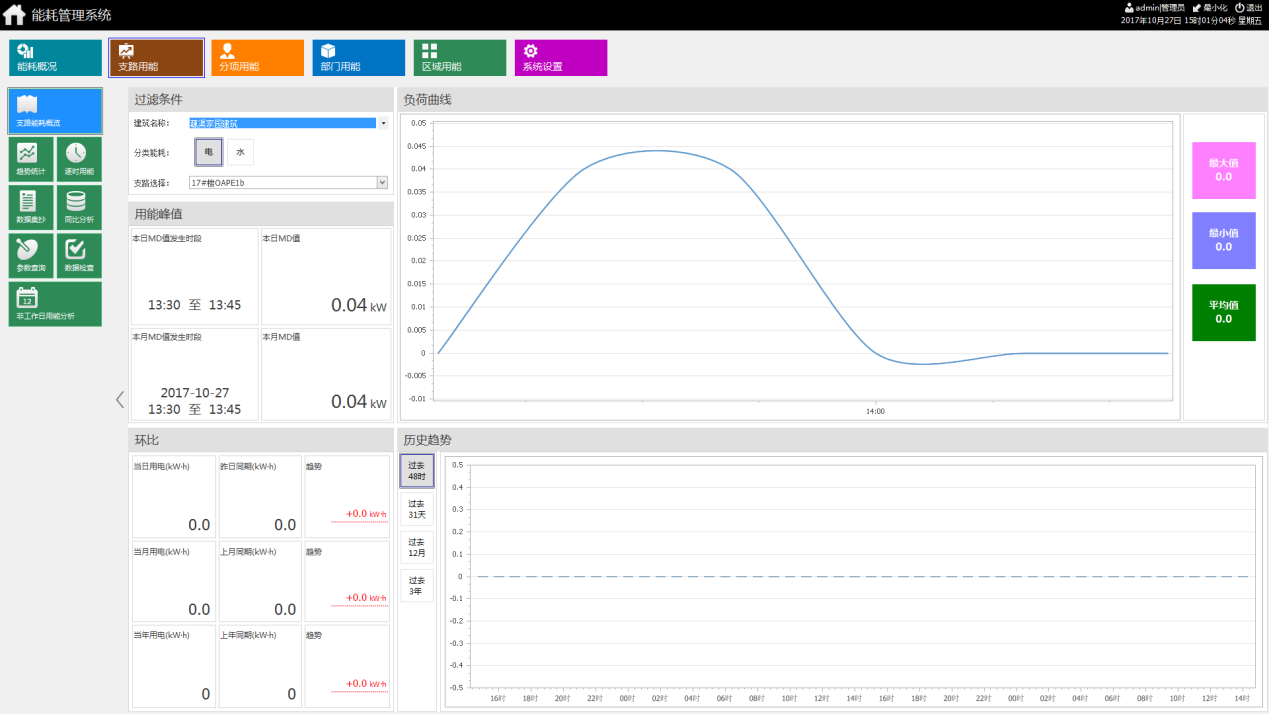1269x714 pixels.
Task: Open the 数据检查 checkmark tile
Action: pyautogui.click(x=79, y=255)
